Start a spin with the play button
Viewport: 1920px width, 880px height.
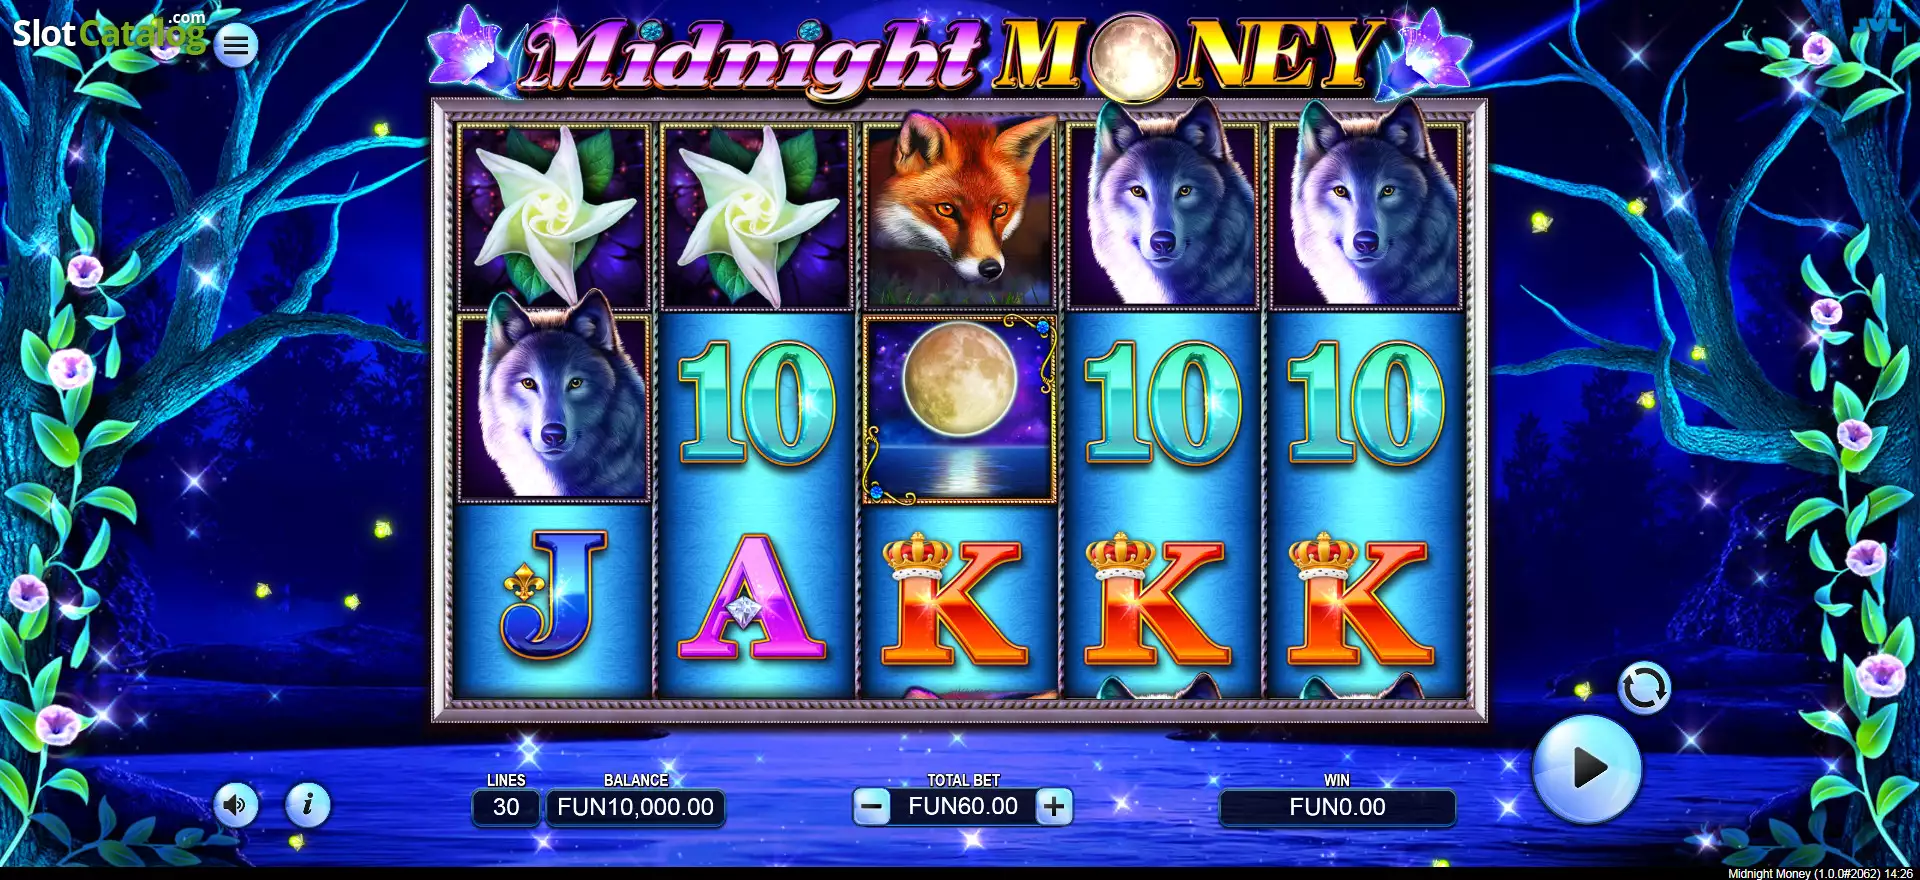point(1587,768)
